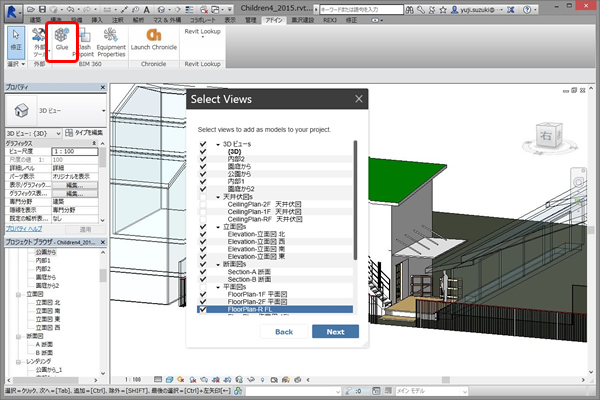This screenshot has width=600, height=400.
Task: Switch to the 管理 ribbon tab
Action: pyautogui.click(x=251, y=20)
